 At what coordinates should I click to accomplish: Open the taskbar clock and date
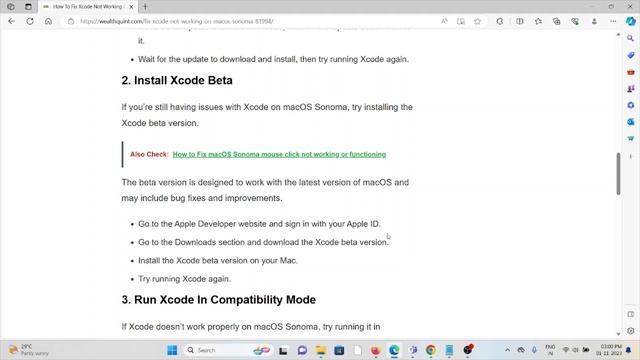pyautogui.click(x=609, y=350)
